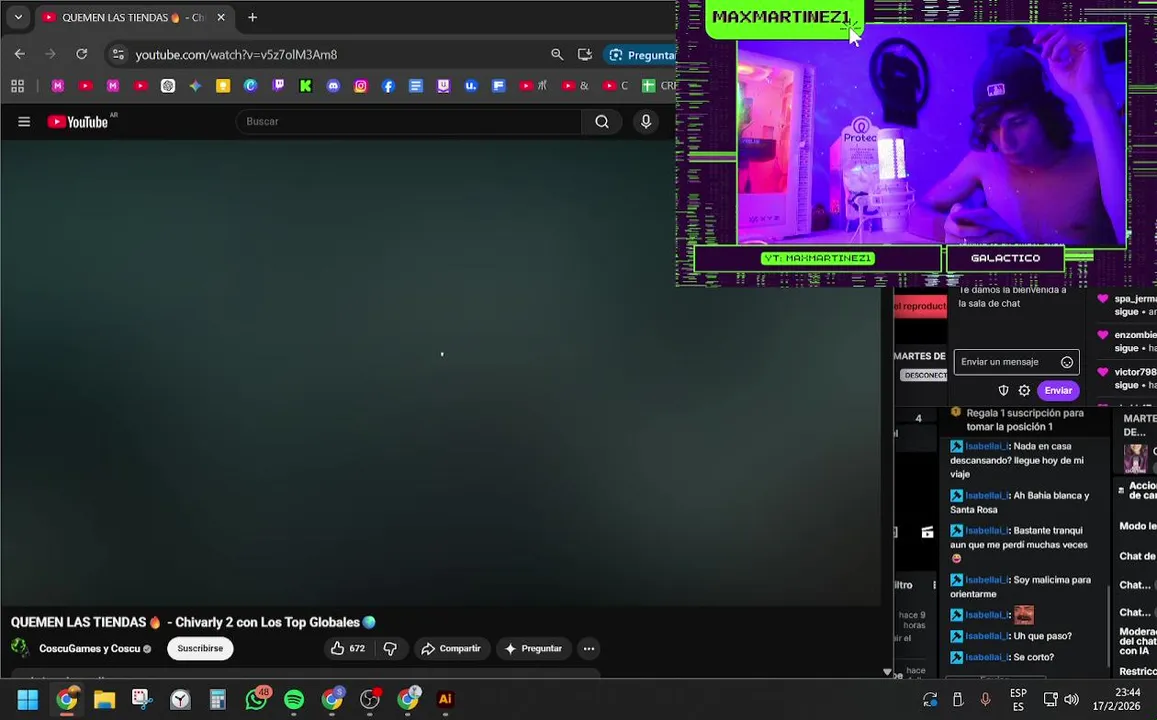Open a new browser tab
The image size is (1157, 720).
(252, 17)
